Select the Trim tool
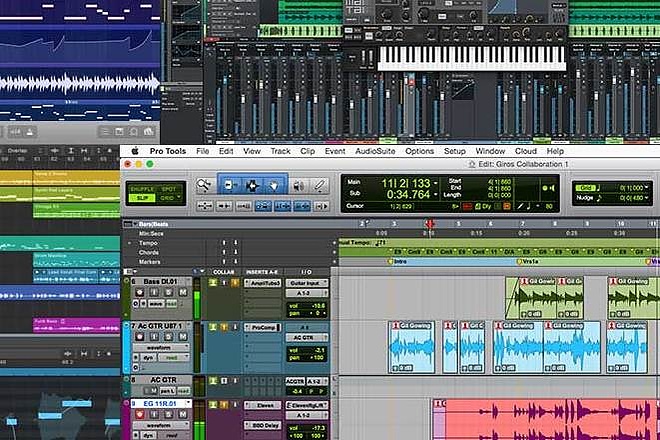The width and height of the screenshot is (660, 440). click(229, 185)
